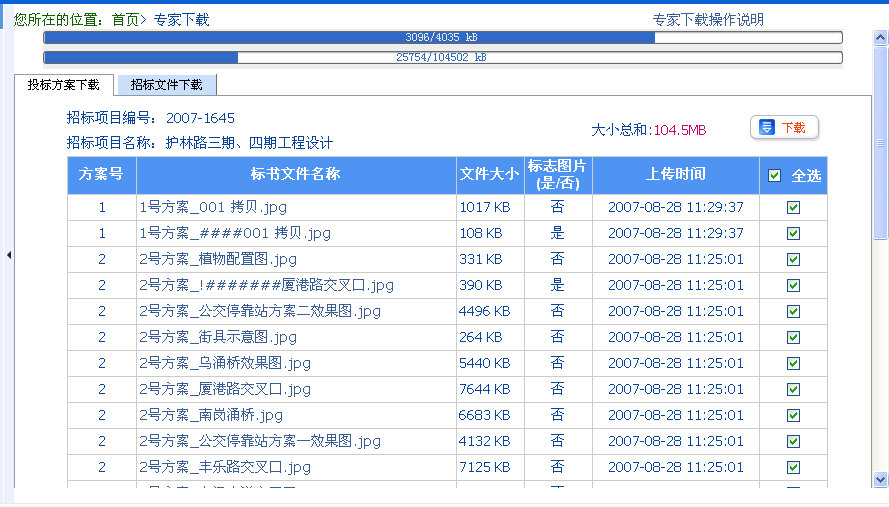Click the file size 4496 KB
This screenshot has width=889, height=507.
pyautogui.click(x=485, y=312)
